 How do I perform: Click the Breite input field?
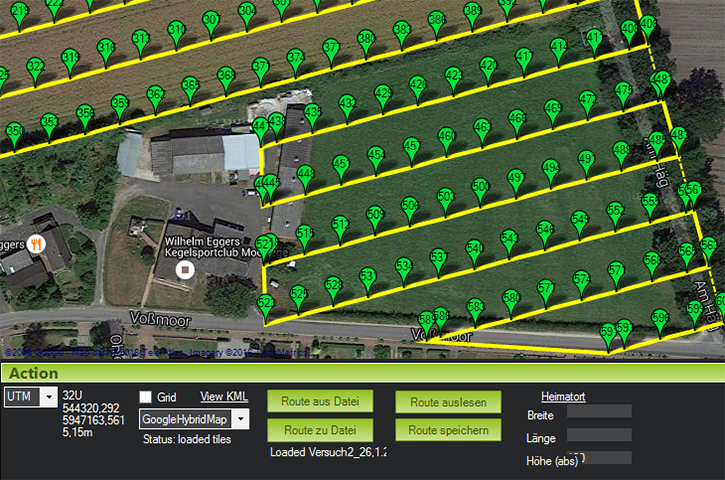click(x=598, y=413)
